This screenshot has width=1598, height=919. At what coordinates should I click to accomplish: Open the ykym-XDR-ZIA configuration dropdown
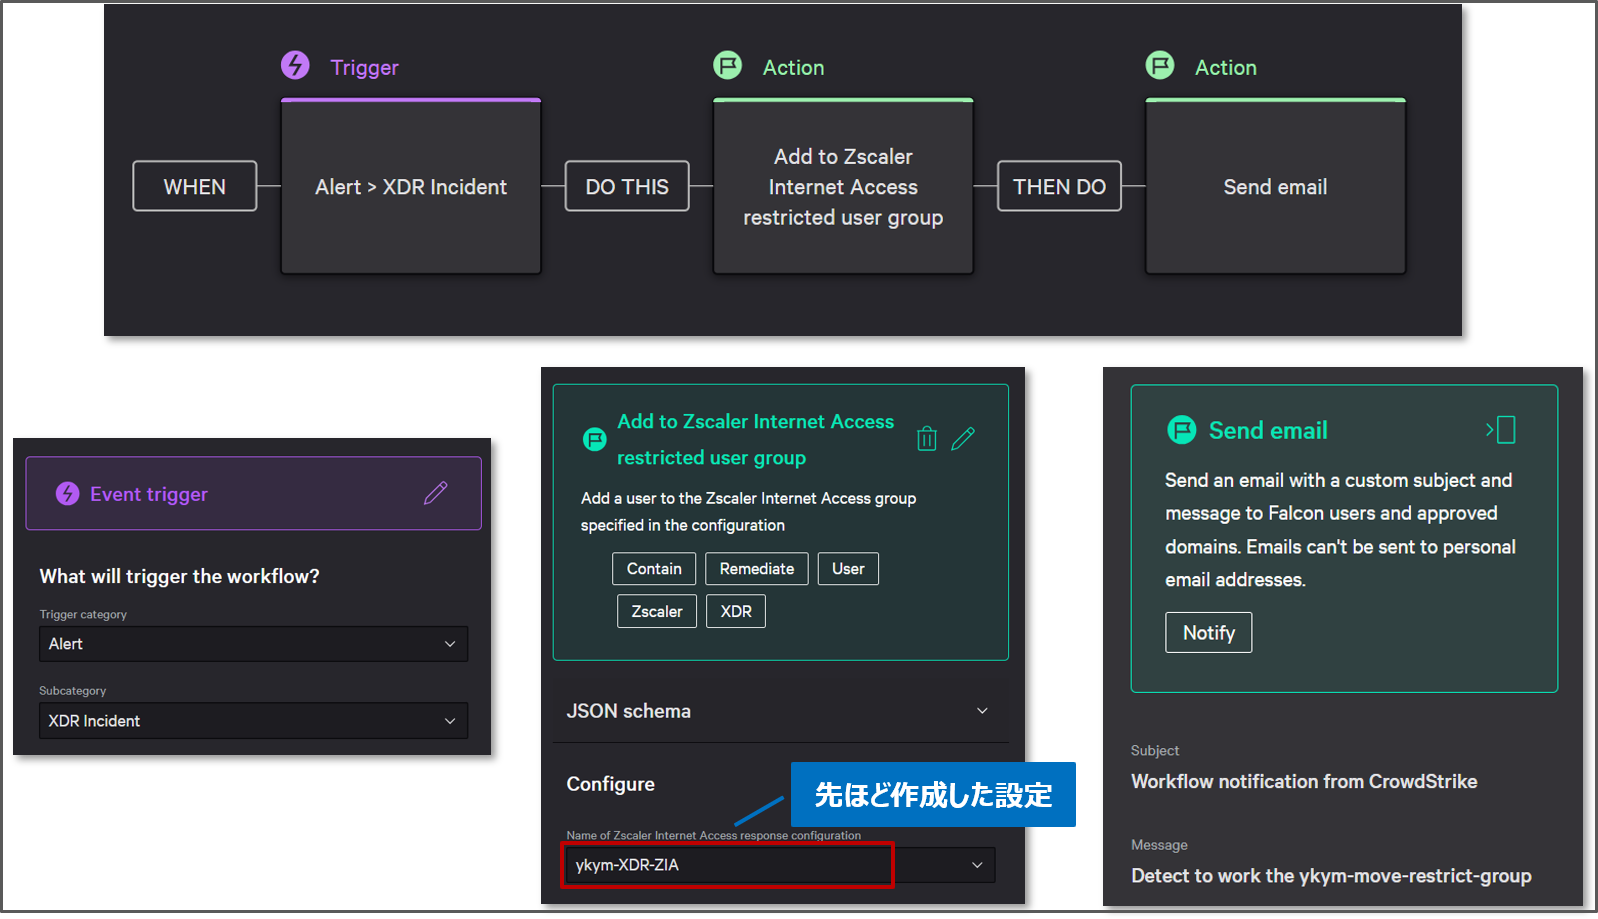pyautogui.click(x=780, y=865)
